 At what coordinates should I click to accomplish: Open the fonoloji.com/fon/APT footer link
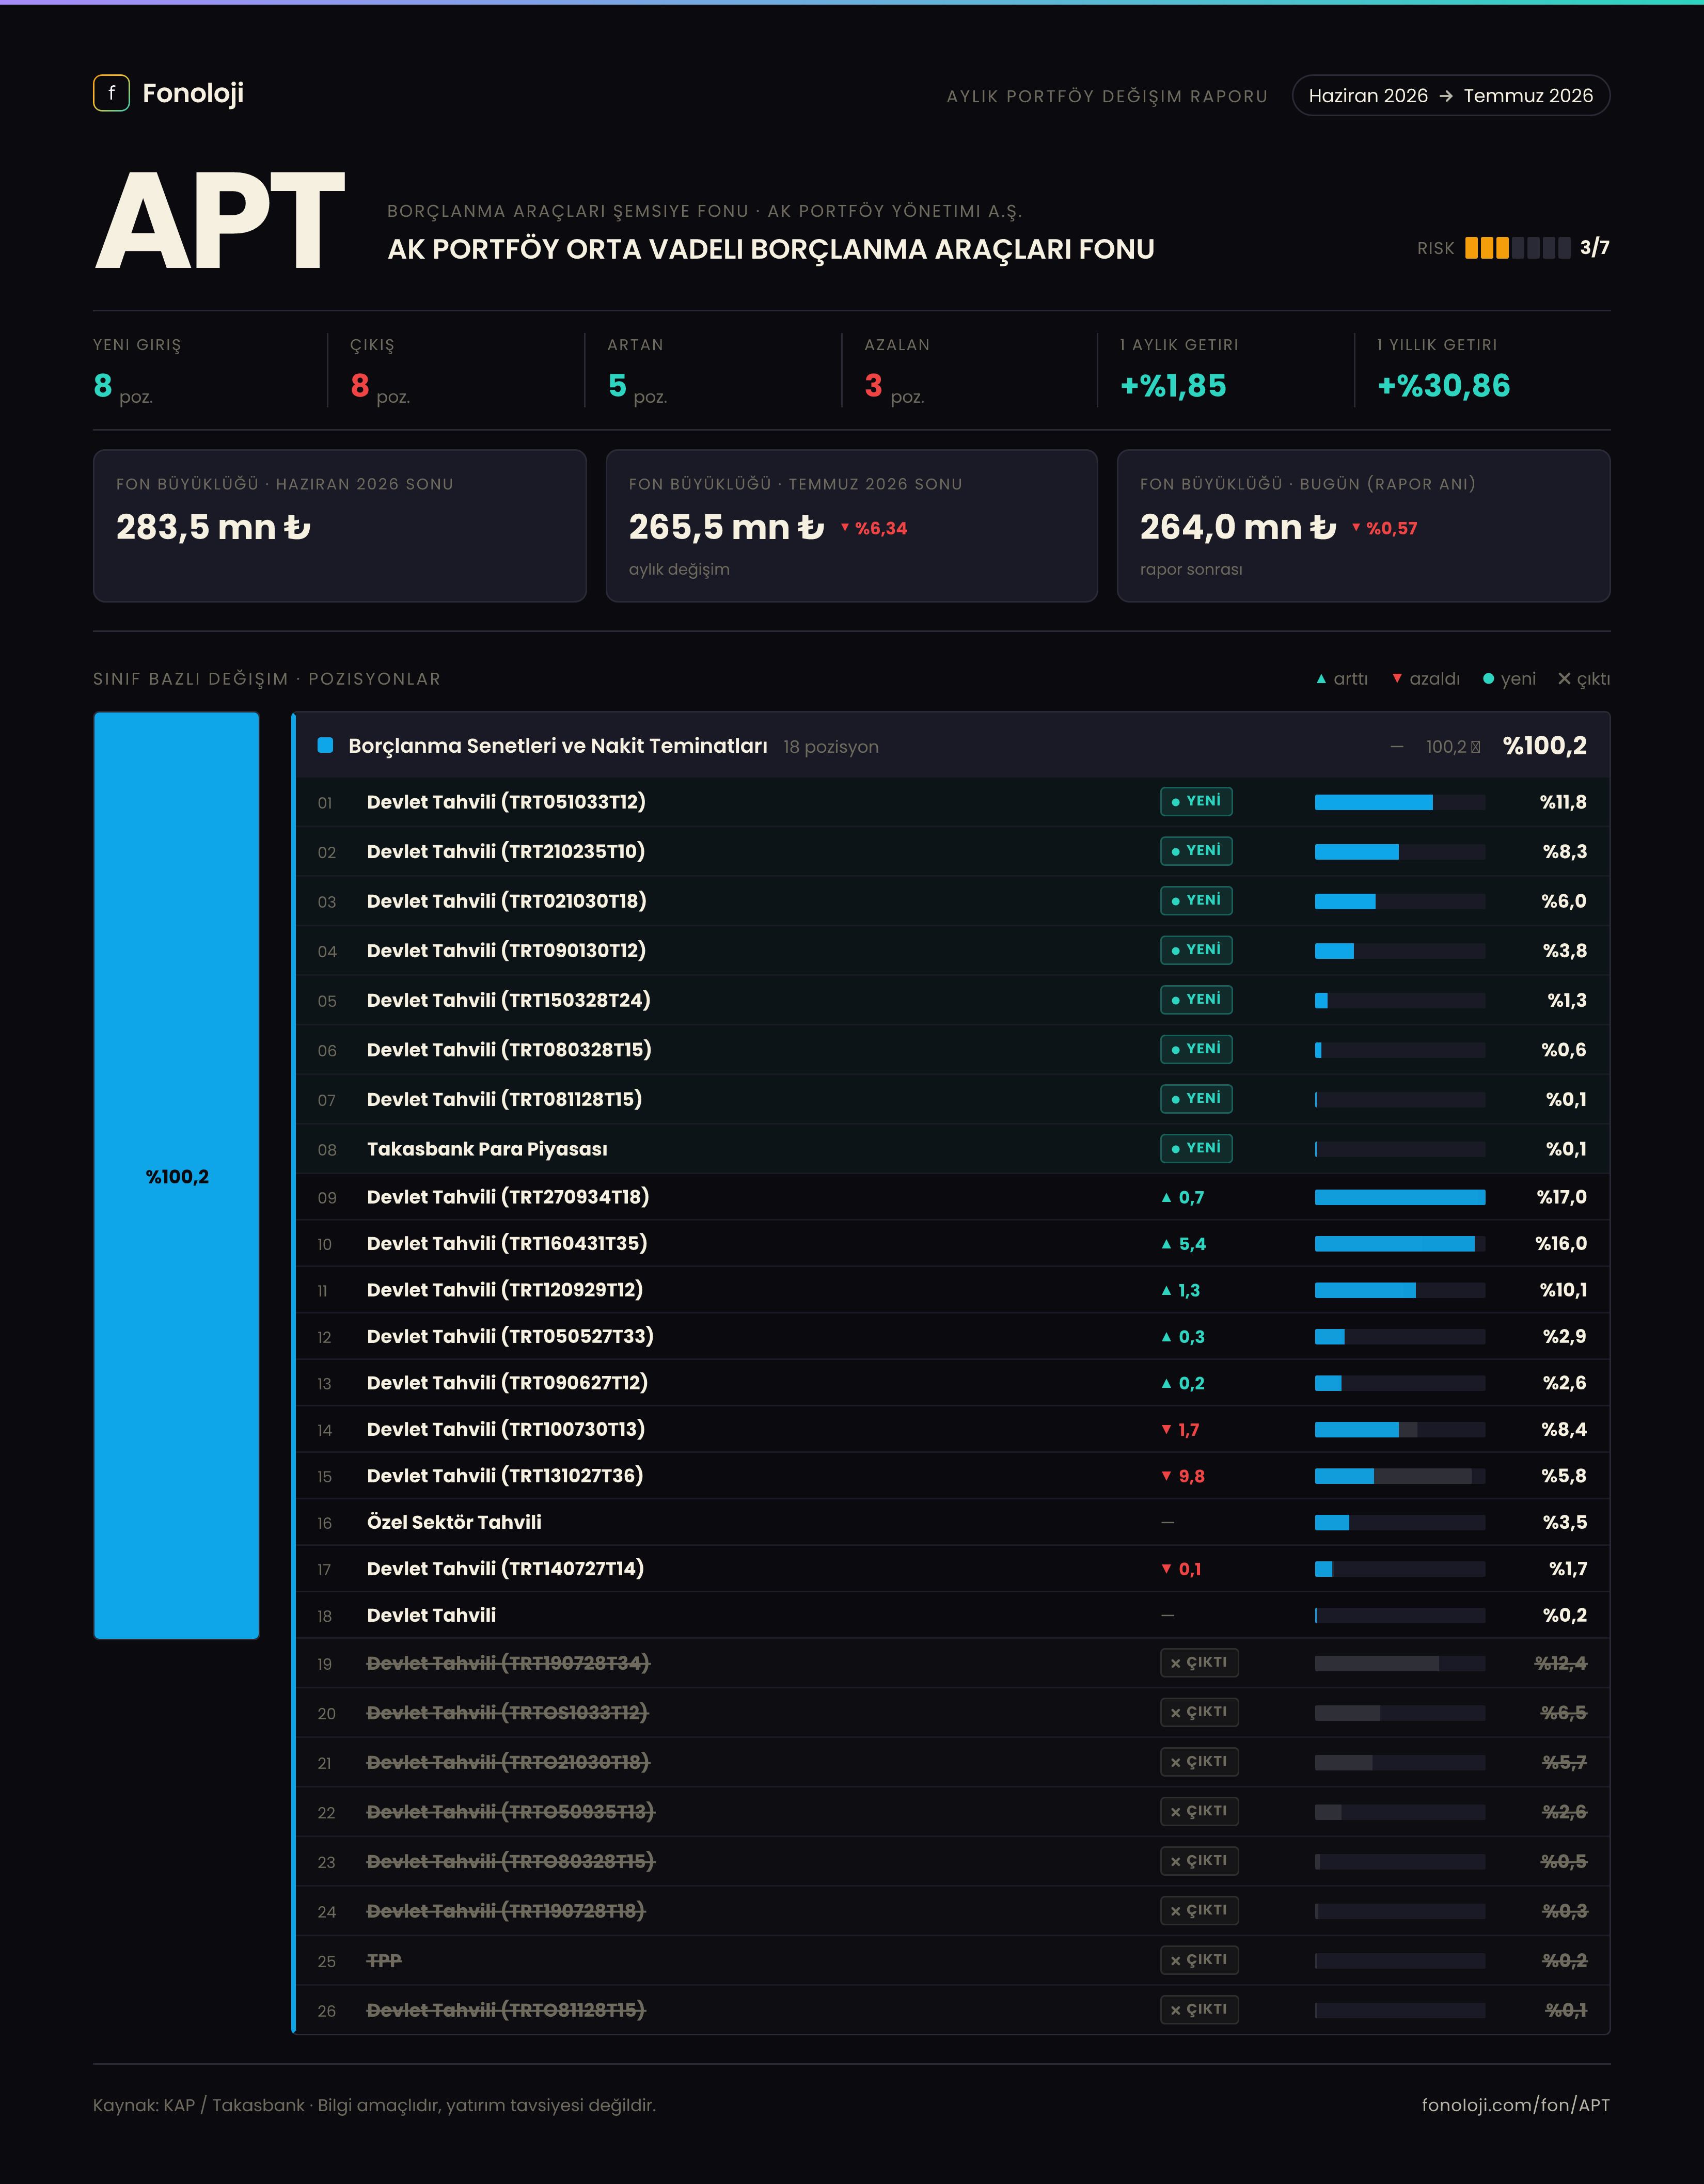coord(1515,2105)
